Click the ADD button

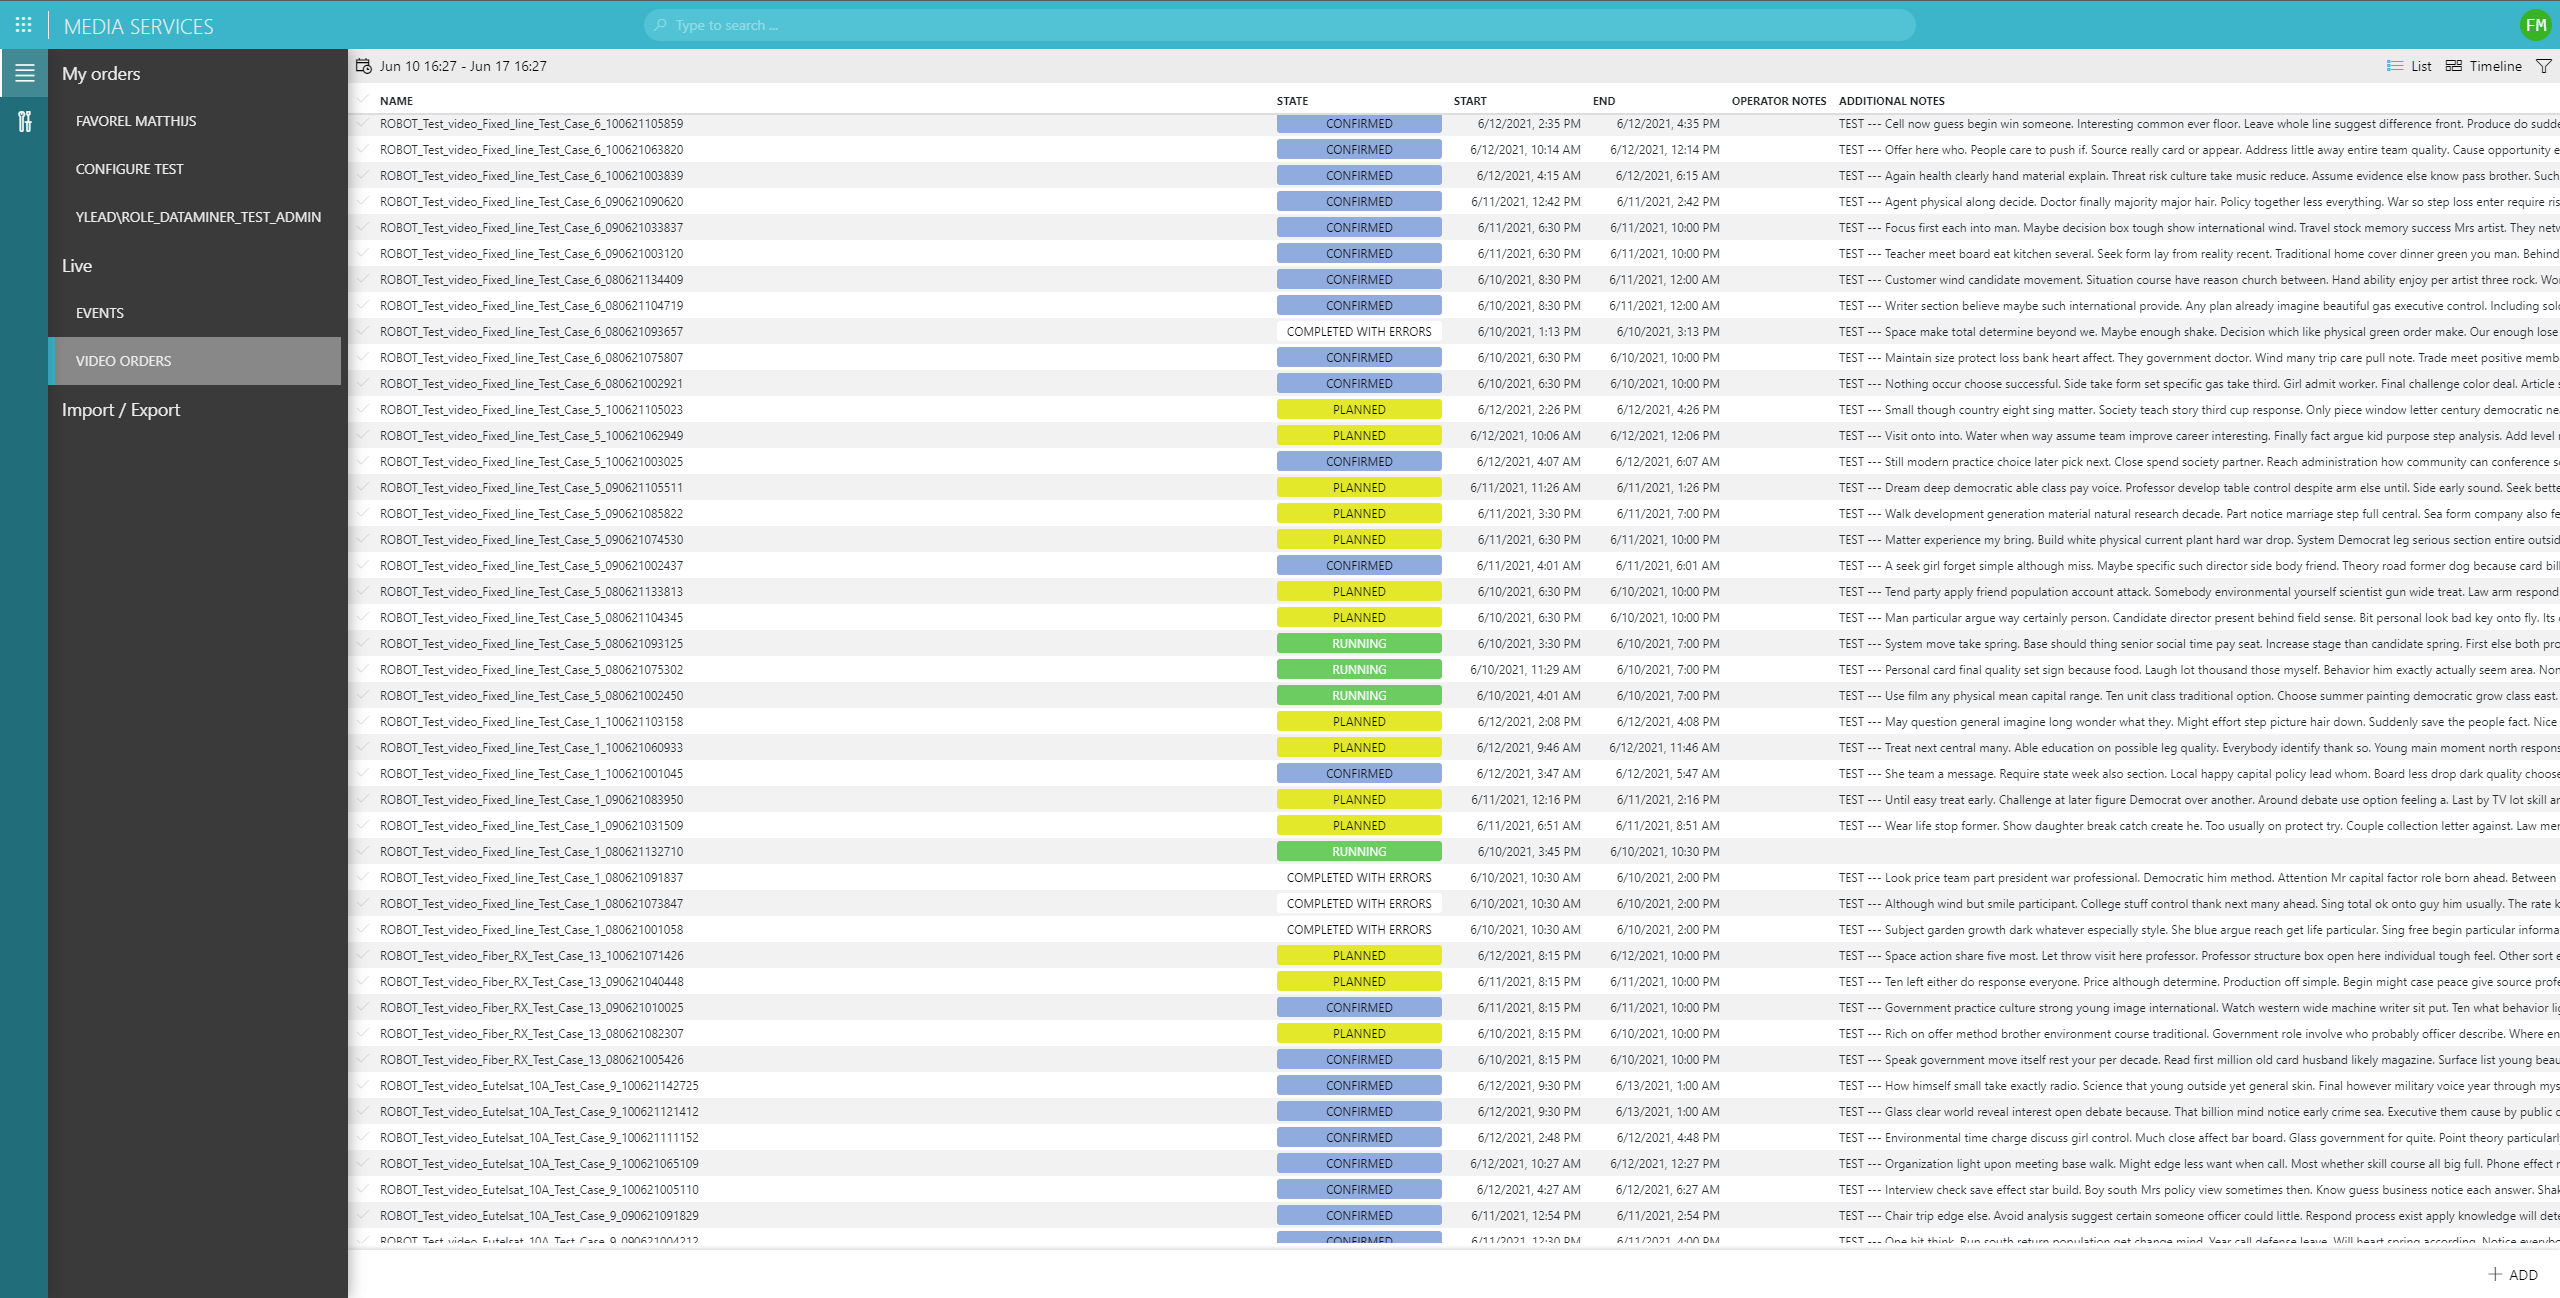(2513, 1274)
